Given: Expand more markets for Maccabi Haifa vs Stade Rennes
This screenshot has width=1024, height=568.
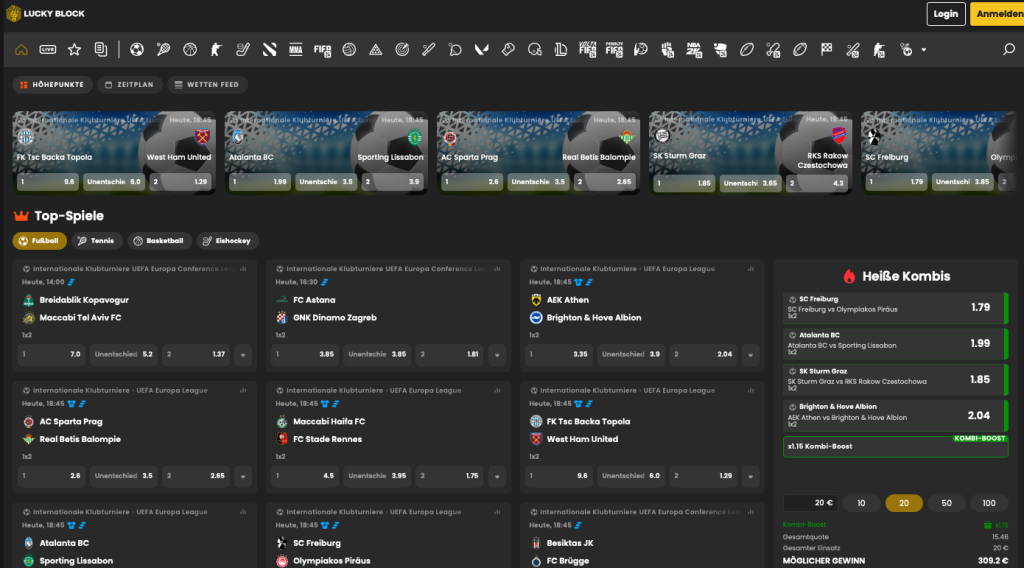Looking at the screenshot, I should 497,476.
